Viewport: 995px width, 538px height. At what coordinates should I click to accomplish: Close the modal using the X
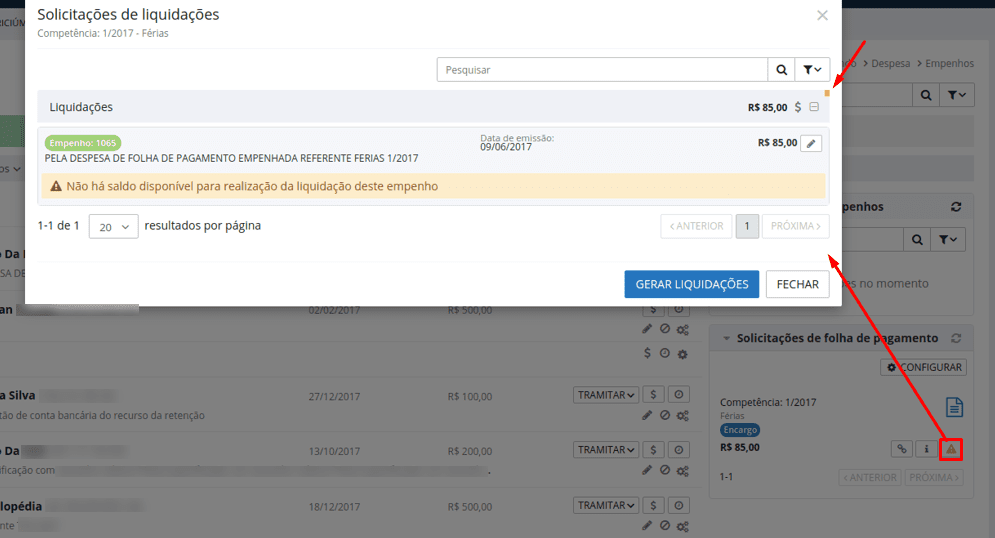822,16
